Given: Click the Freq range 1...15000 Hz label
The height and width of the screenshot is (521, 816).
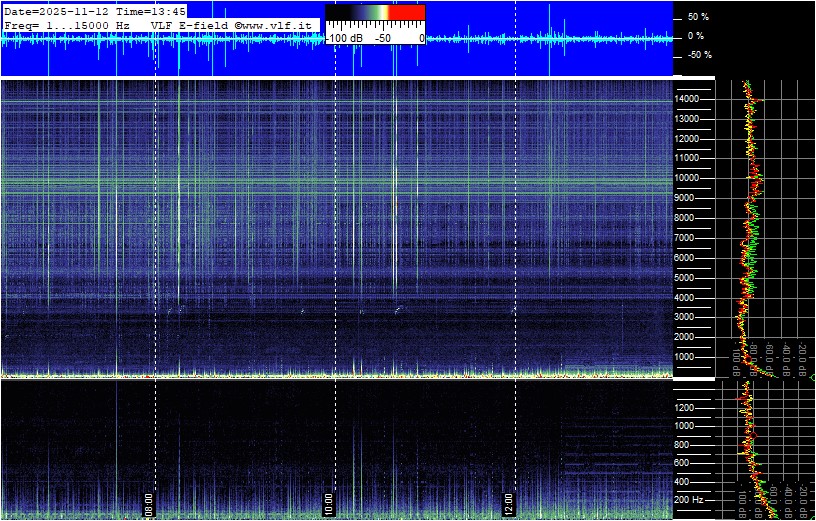Looking at the screenshot, I should click(67, 24).
